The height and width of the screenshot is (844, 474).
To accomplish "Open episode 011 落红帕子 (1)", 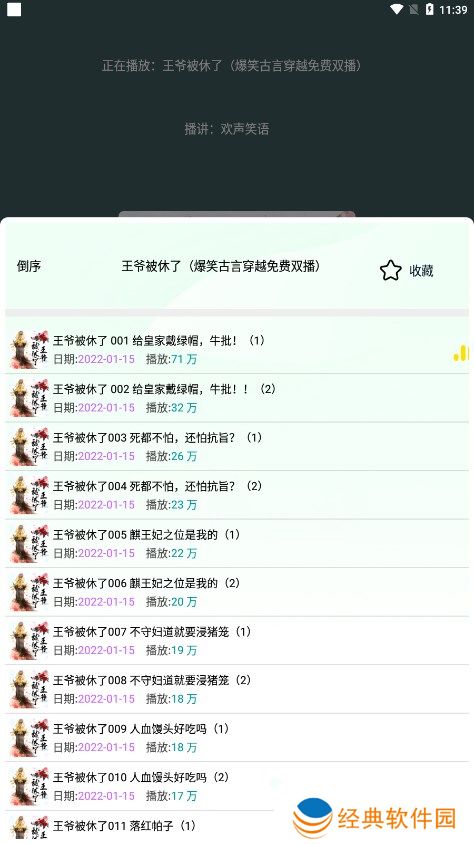I will click(x=237, y=827).
